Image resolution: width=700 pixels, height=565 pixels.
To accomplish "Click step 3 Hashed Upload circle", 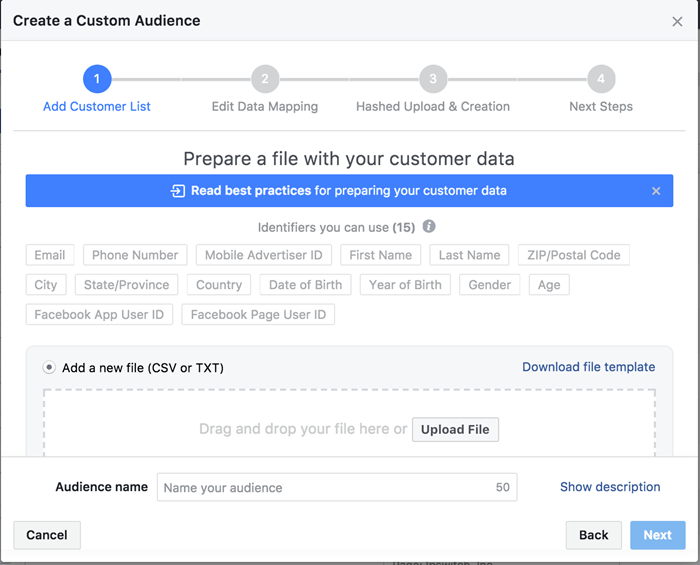I will [x=433, y=79].
